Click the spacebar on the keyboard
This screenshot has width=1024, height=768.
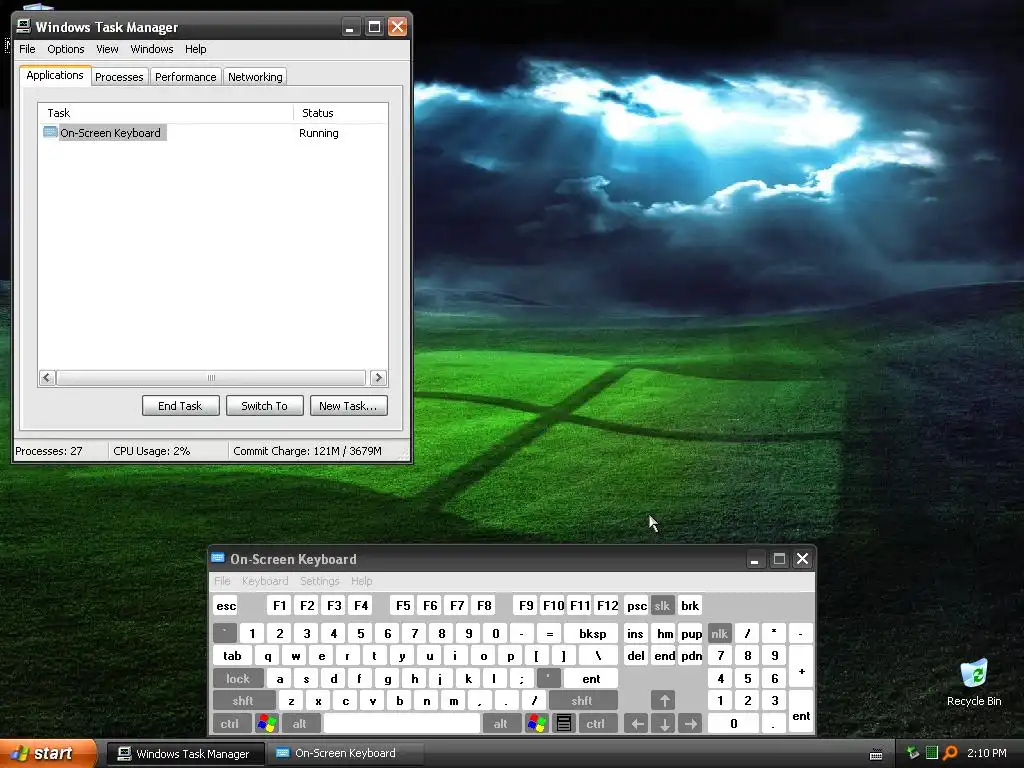402,723
